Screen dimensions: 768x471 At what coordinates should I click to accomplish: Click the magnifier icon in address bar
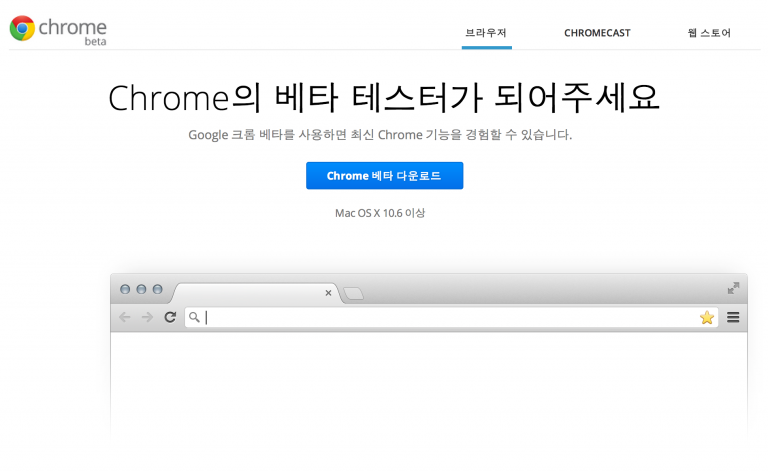[x=194, y=317]
